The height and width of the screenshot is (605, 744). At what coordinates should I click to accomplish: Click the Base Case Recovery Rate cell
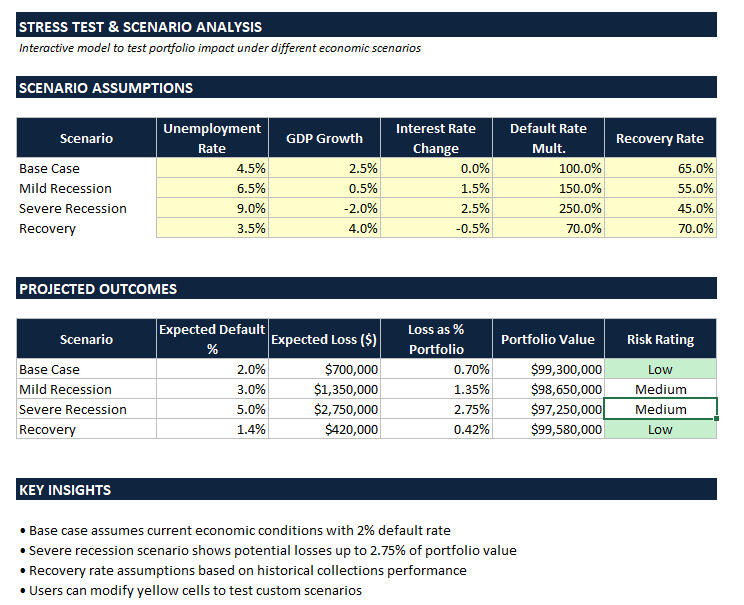click(660, 169)
